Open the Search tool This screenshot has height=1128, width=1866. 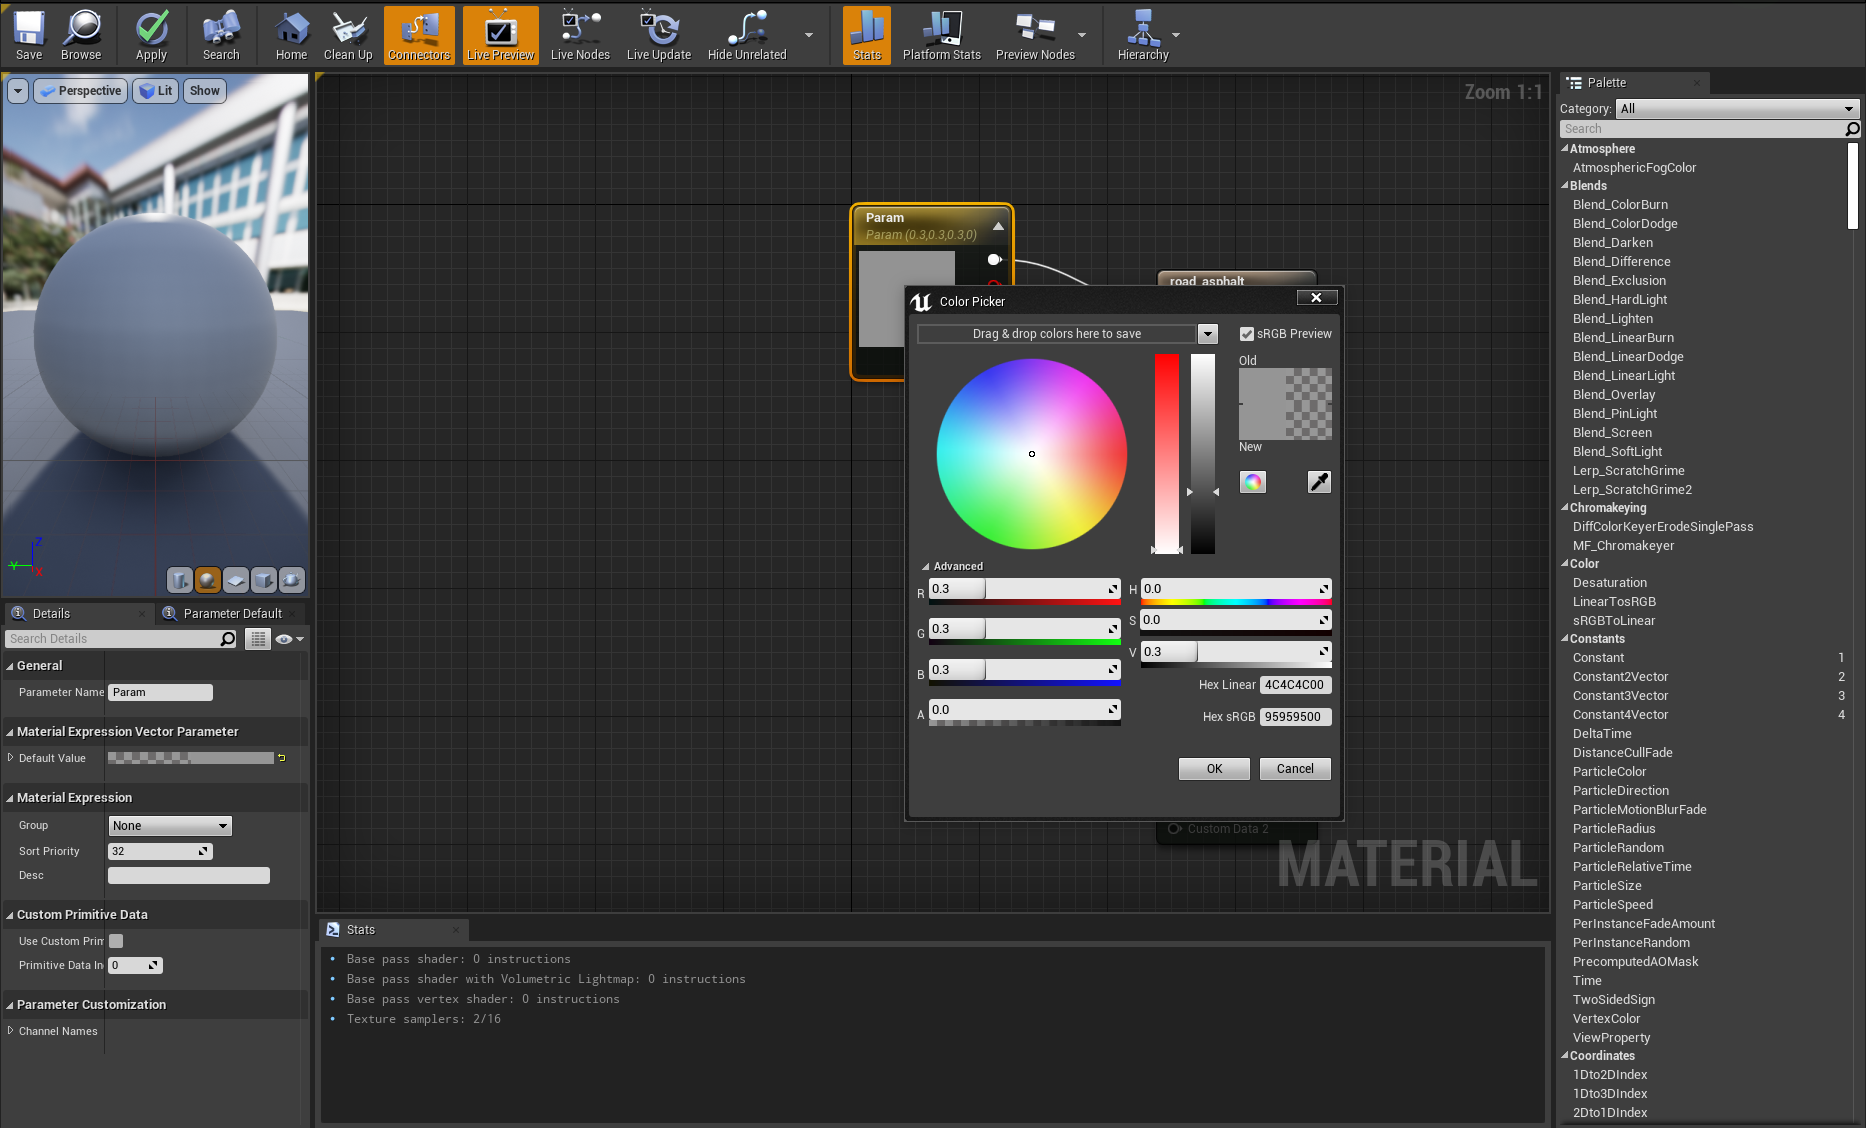(221, 35)
